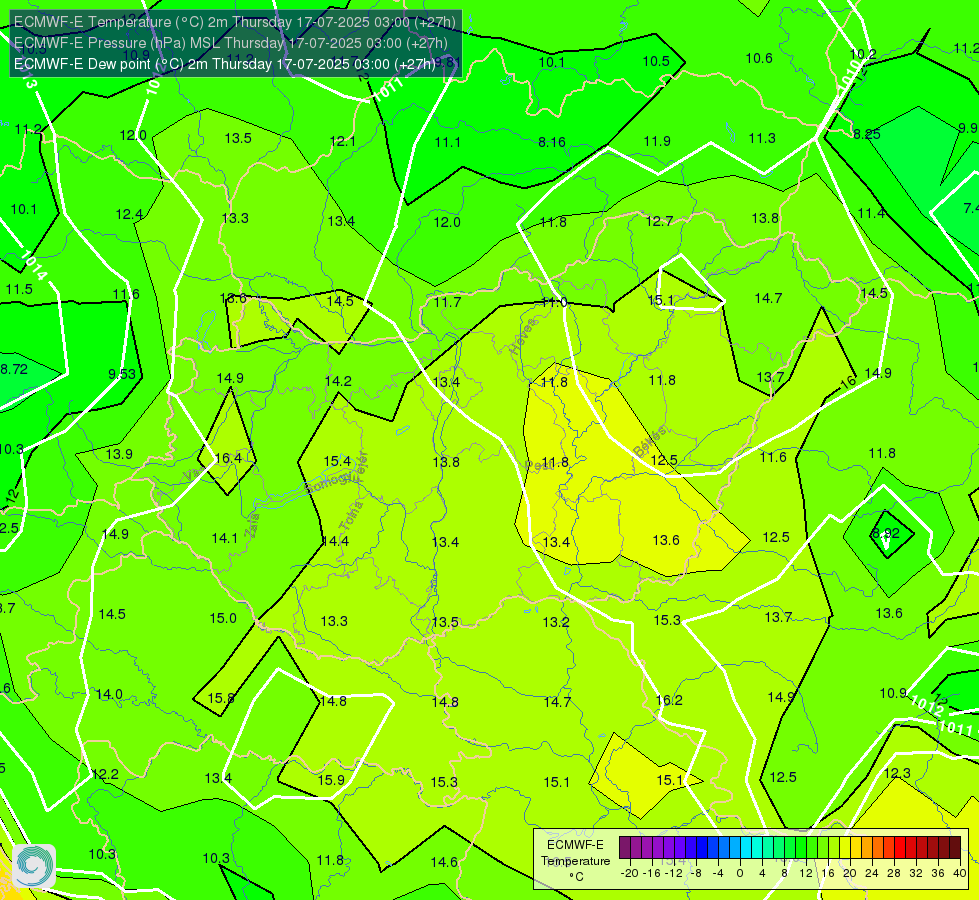
Task: Click the map value 14.1
Action: pyautogui.click(x=225, y=538)
